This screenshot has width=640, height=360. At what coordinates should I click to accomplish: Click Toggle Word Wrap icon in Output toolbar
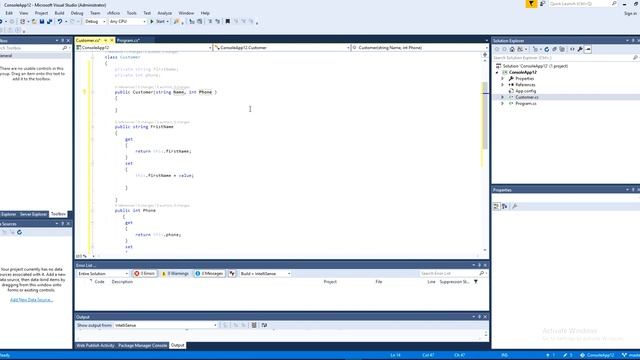tap(264, 325)
